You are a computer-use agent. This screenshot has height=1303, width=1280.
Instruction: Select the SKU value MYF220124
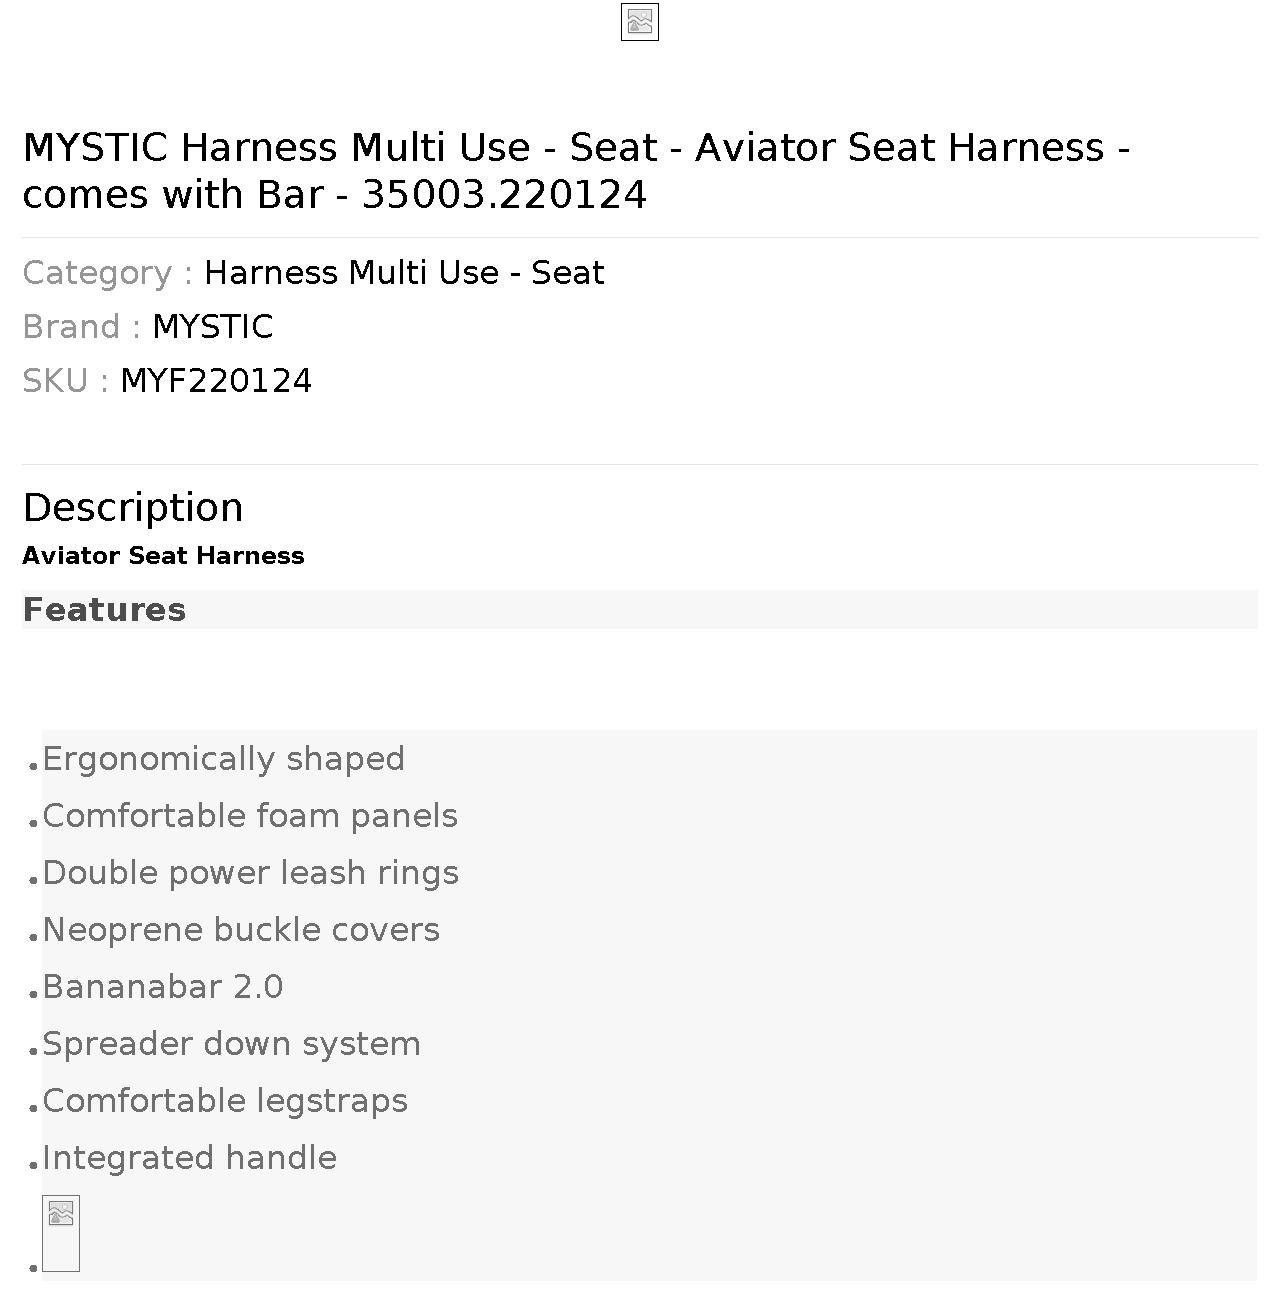[x=216, y=381]
